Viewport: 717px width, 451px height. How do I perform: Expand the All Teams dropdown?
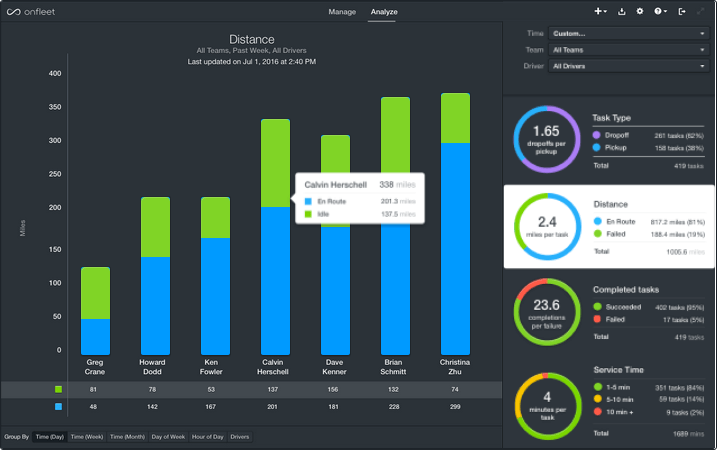[629, 50]
